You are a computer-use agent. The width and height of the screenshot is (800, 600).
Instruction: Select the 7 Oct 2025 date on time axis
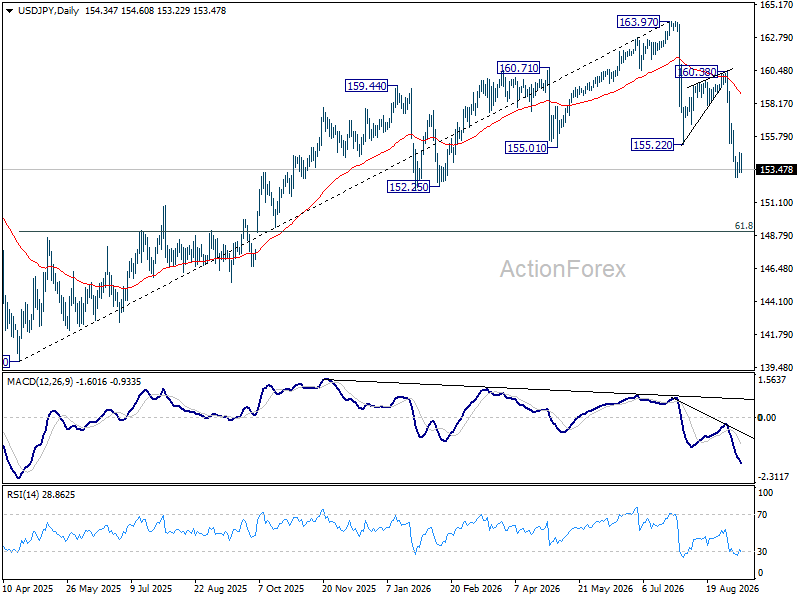pos(281,589)
